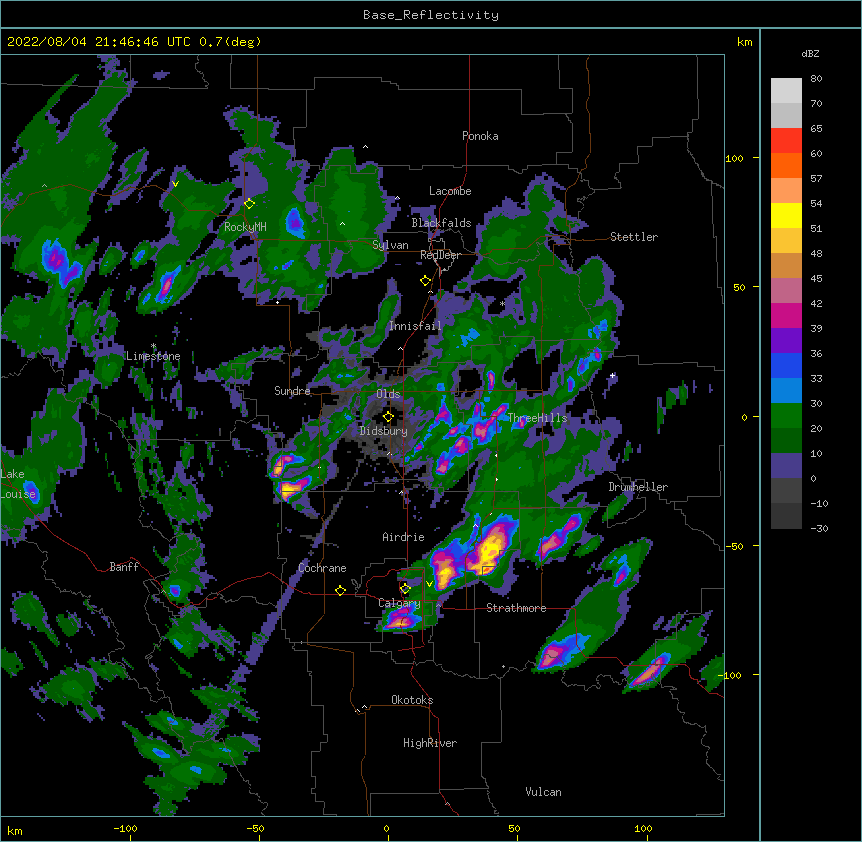Image resolution: width=862 pixels, height=842 pixels.
Task: Click the RedDeer city label
Action: pyautogui.click(x=440, y=255)
